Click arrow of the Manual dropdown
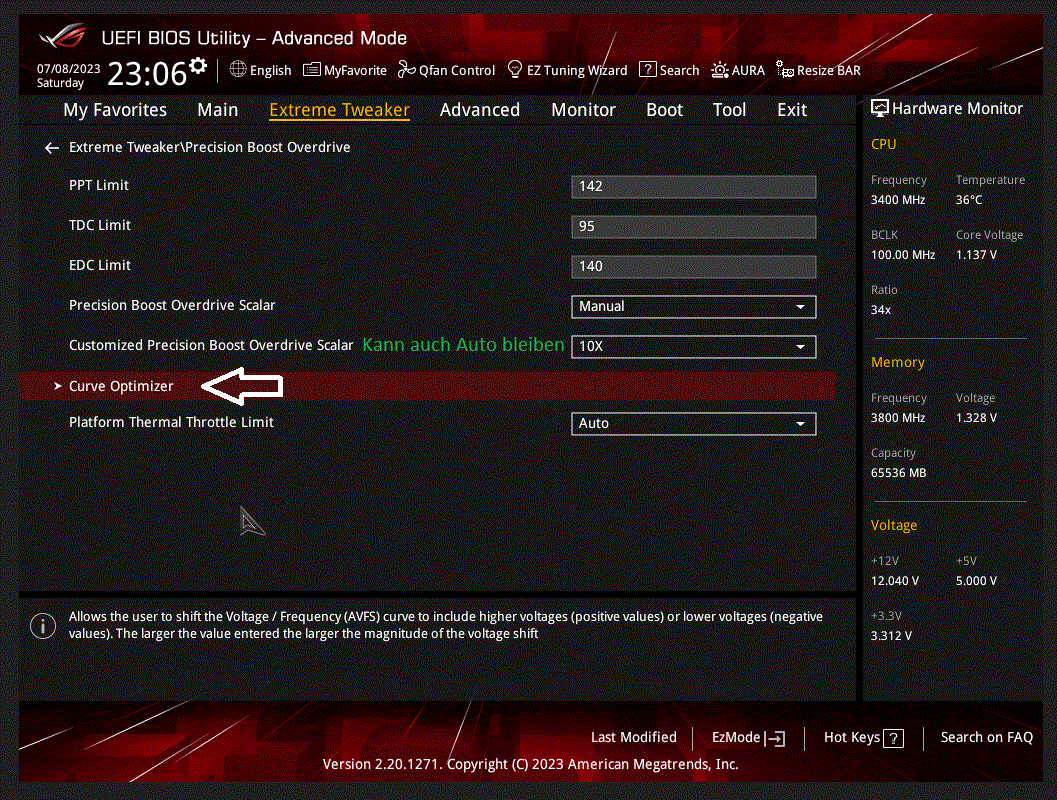The height and width of the screenshot is (800, 1057). pyautogui.click(x=800, y=307)
